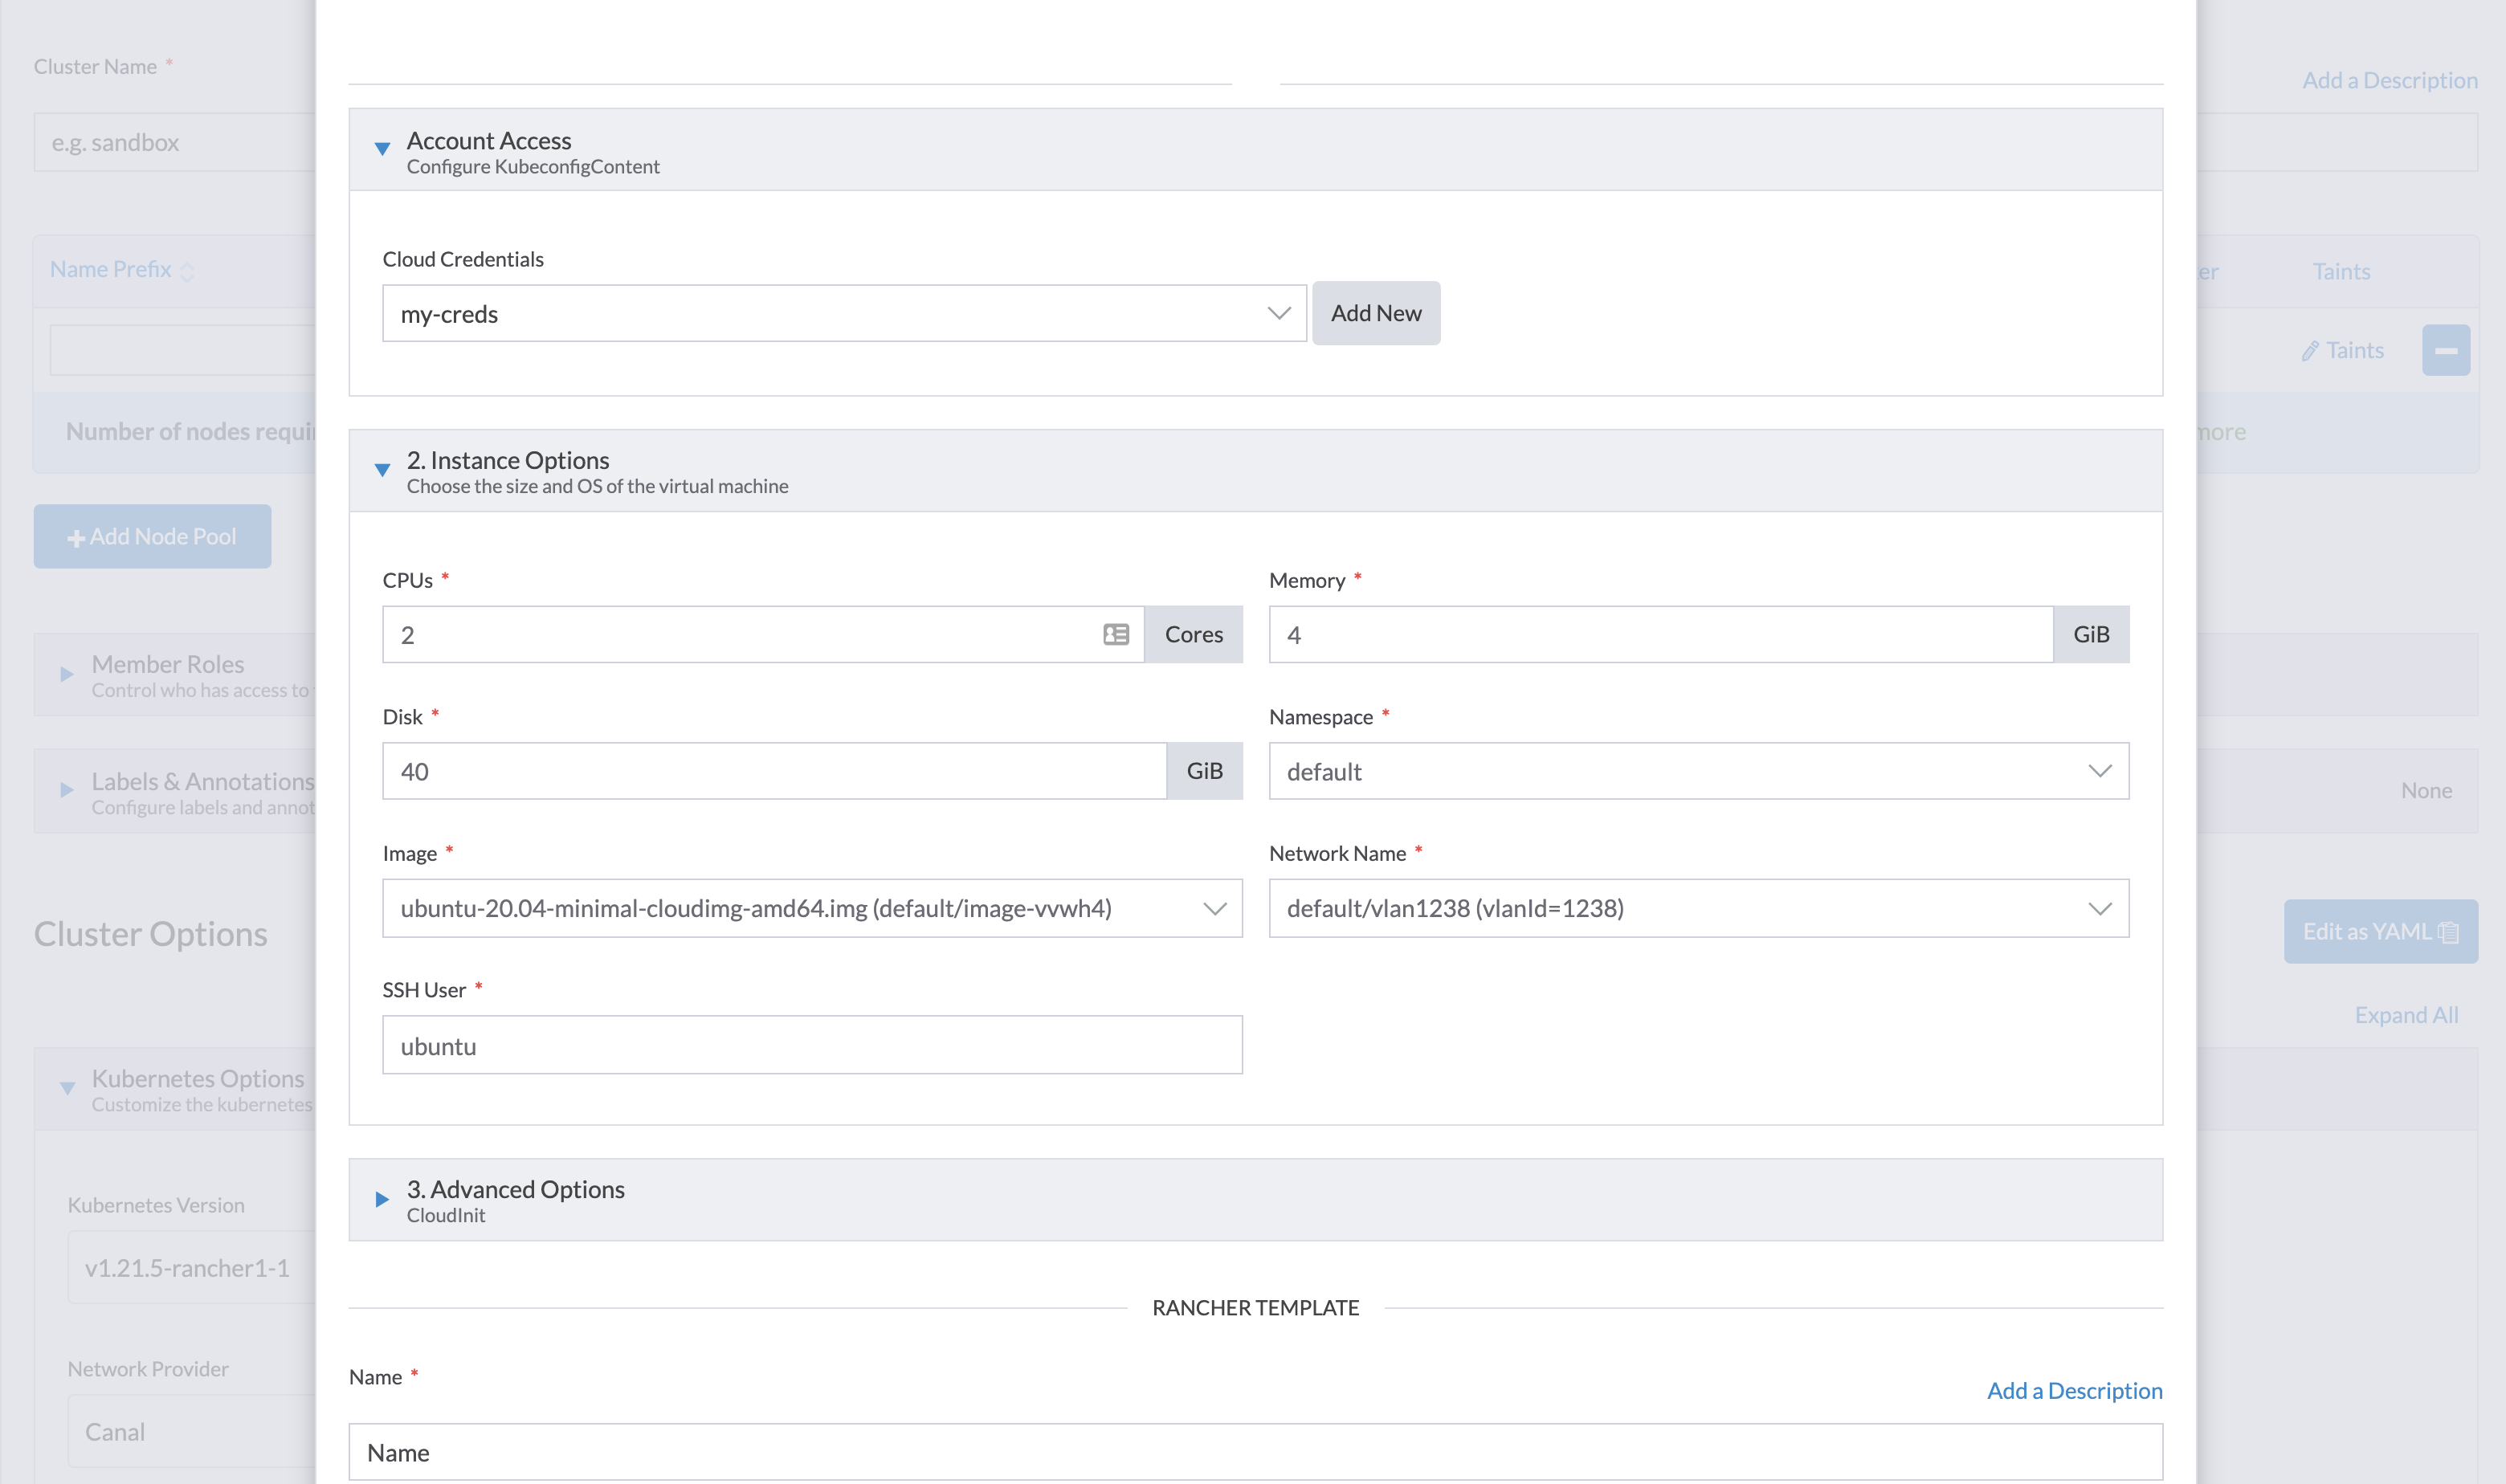Open the Cloud Credentials my-creds dropdown
Viewport: 2506px width, 1484px height.
[844, 313]
